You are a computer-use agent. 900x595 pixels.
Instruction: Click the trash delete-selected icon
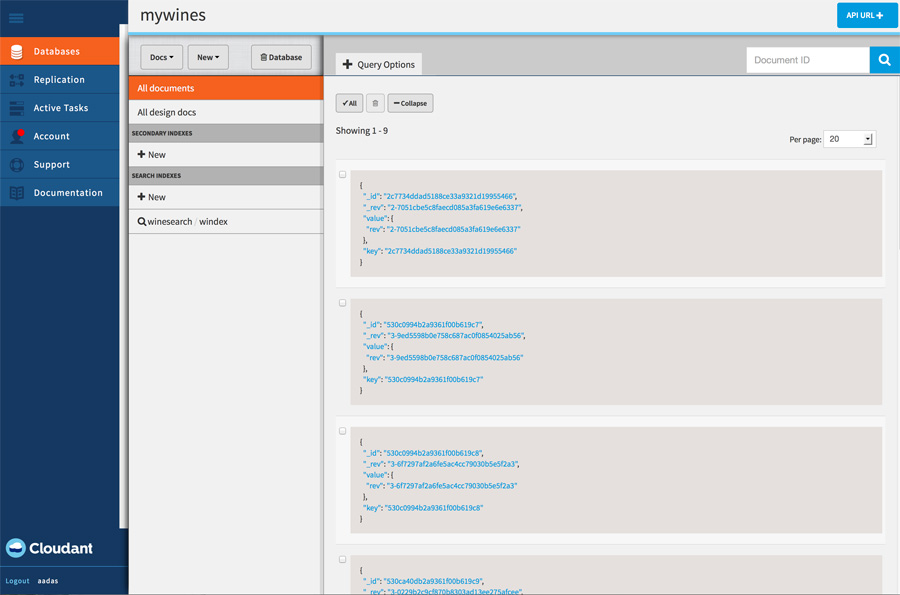375,103
